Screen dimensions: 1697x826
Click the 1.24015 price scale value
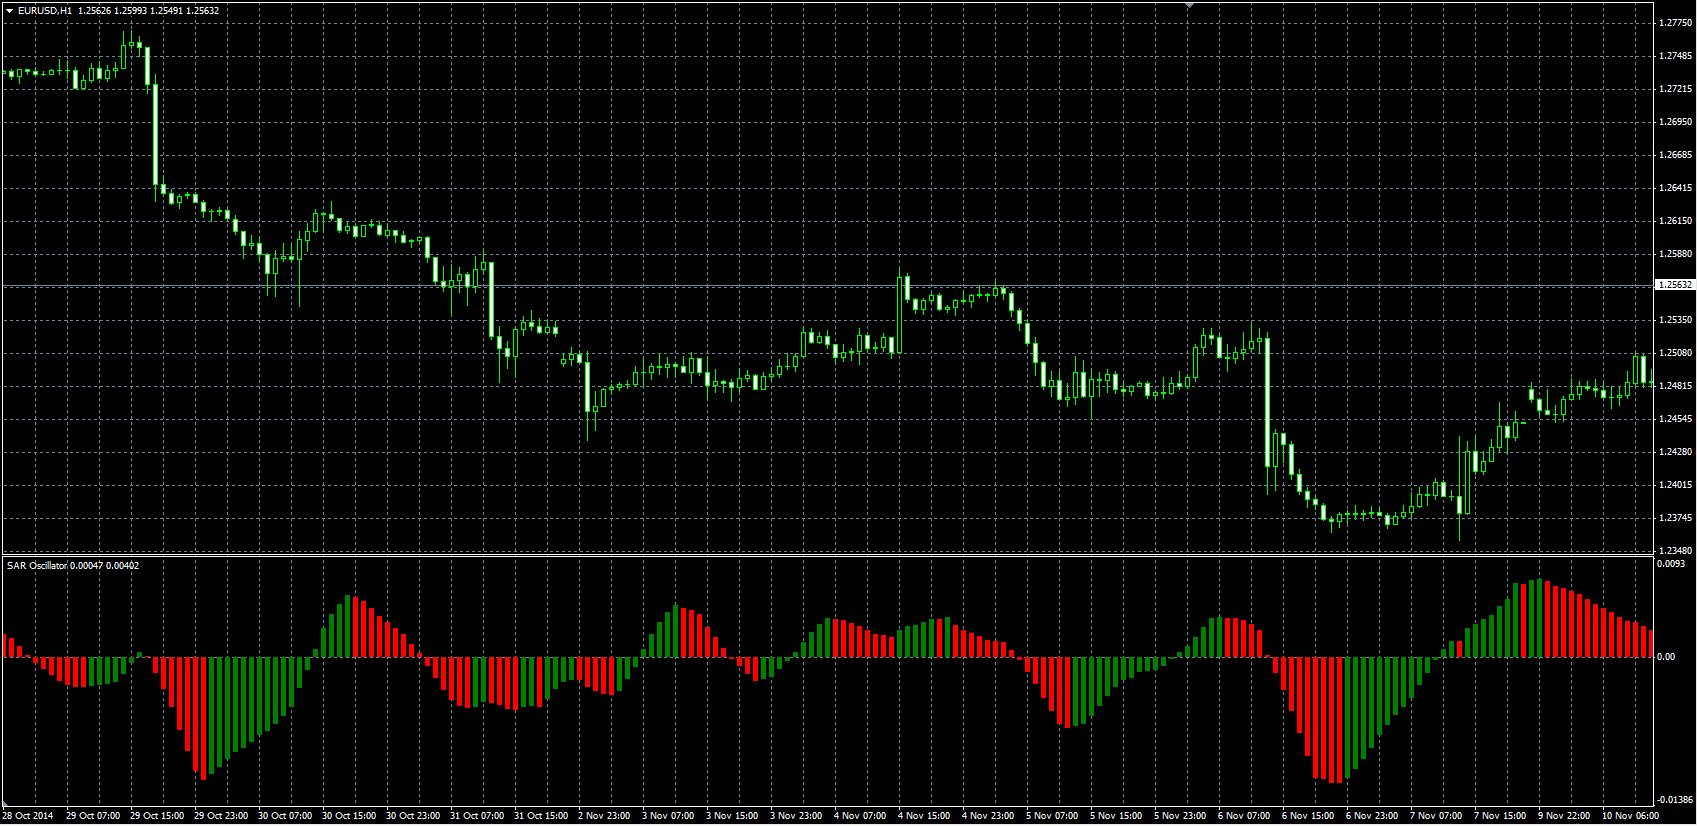click(x=1675, y=485)
